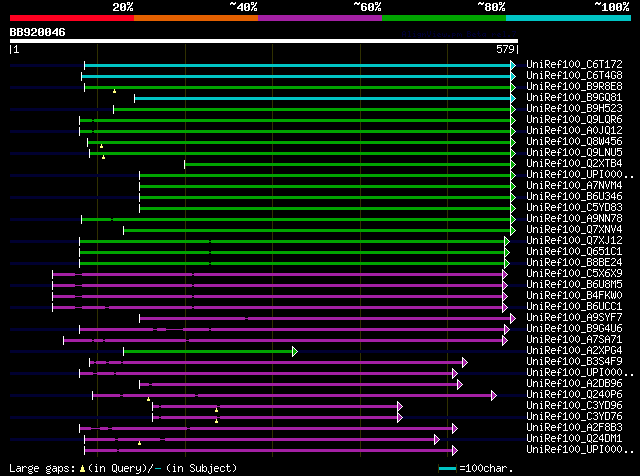
Task: Click the purple alignment bar of UniRef100_A9SYF7
Action: click(325, 318)
